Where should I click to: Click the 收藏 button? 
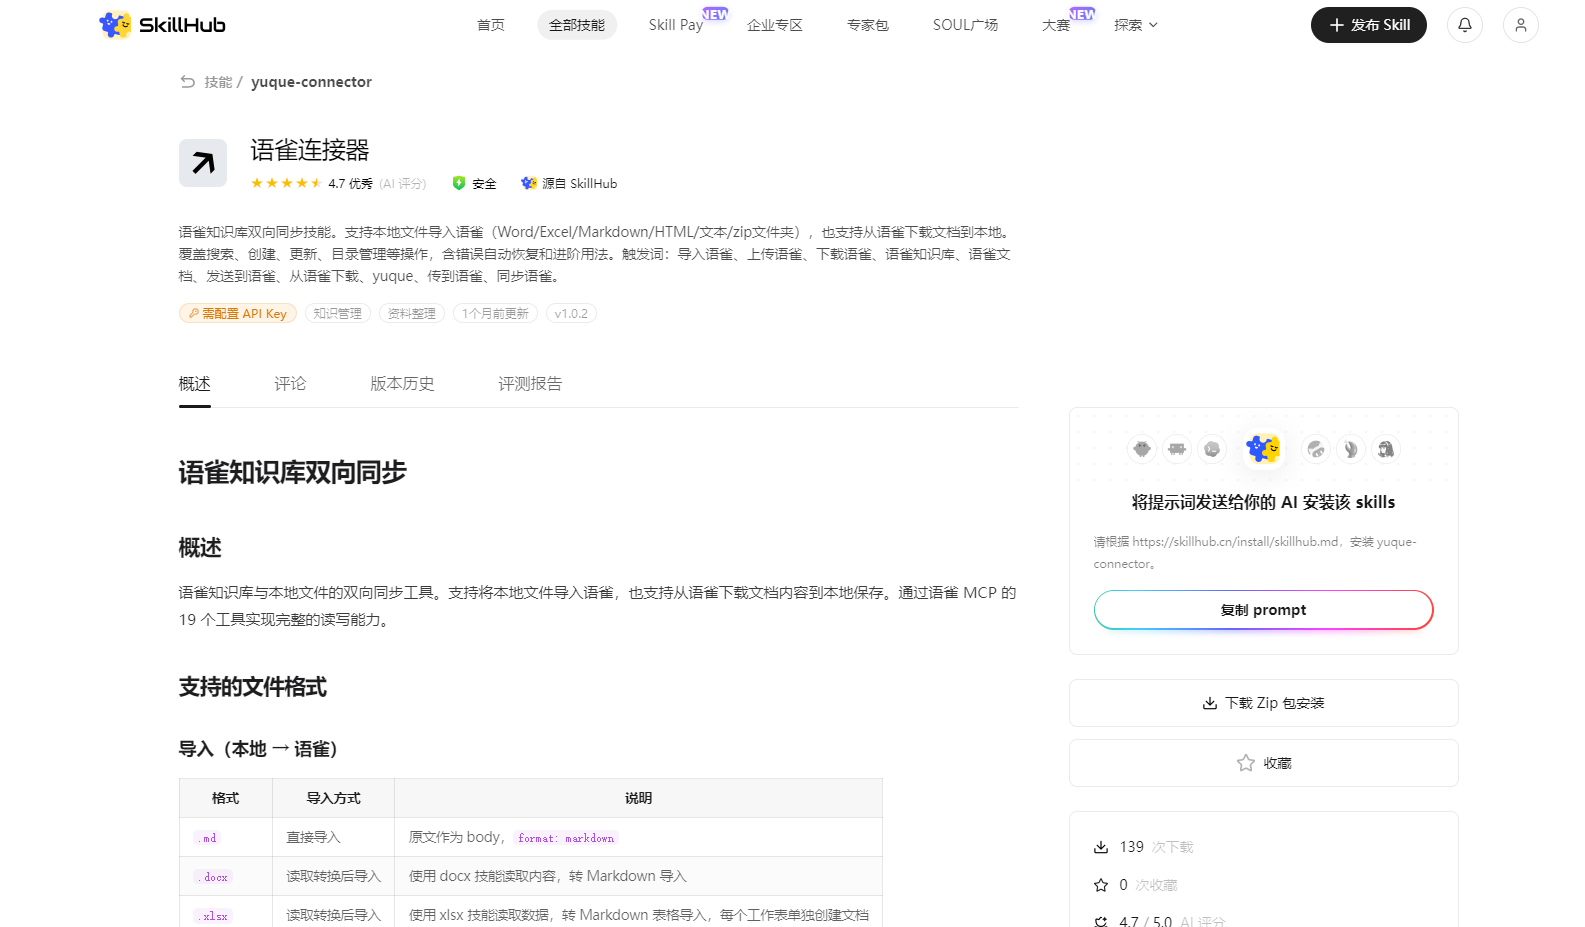point(1264,763)
